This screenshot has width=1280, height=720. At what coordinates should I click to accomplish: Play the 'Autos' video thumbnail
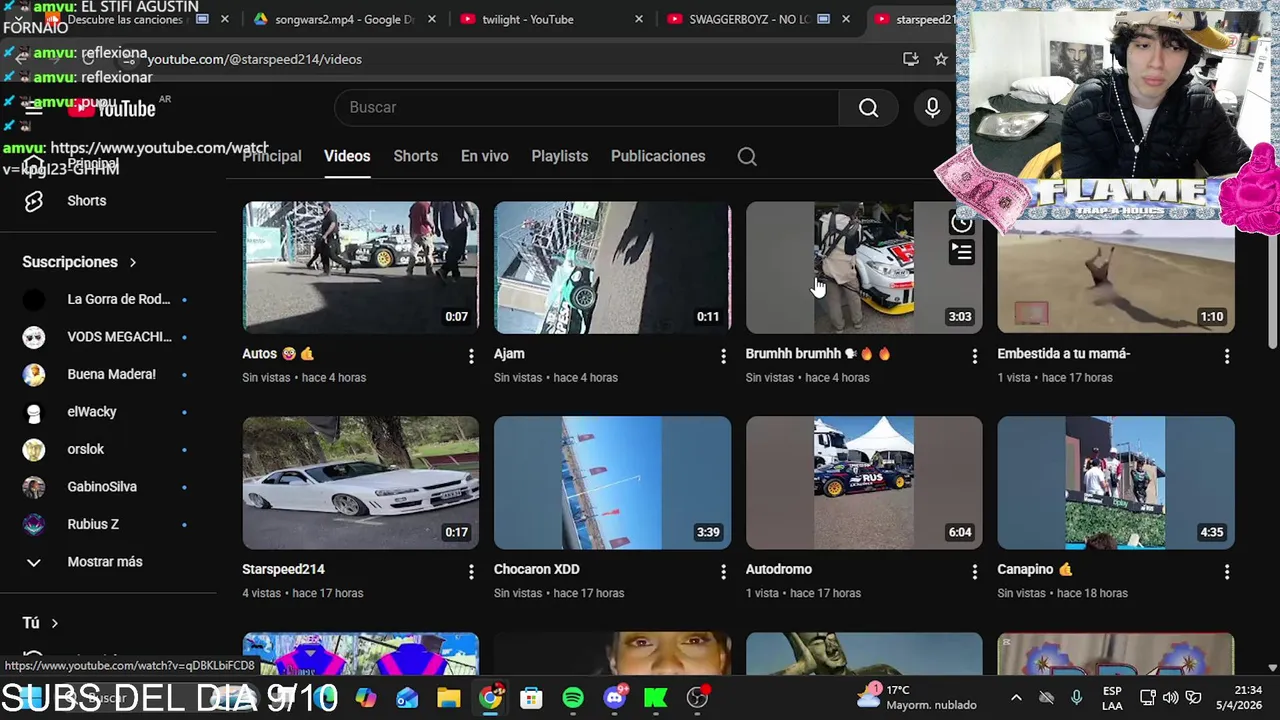point(361,267)
